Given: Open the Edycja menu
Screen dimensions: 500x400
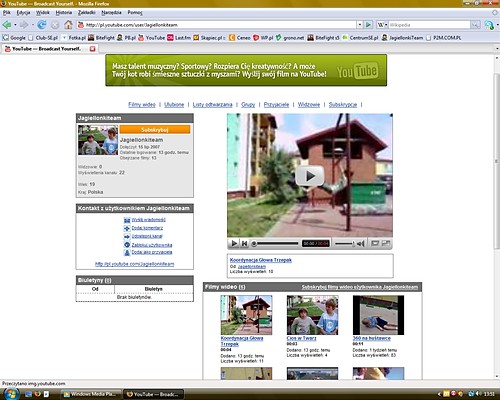Looking at the screenshot, I should click(23, 13).
